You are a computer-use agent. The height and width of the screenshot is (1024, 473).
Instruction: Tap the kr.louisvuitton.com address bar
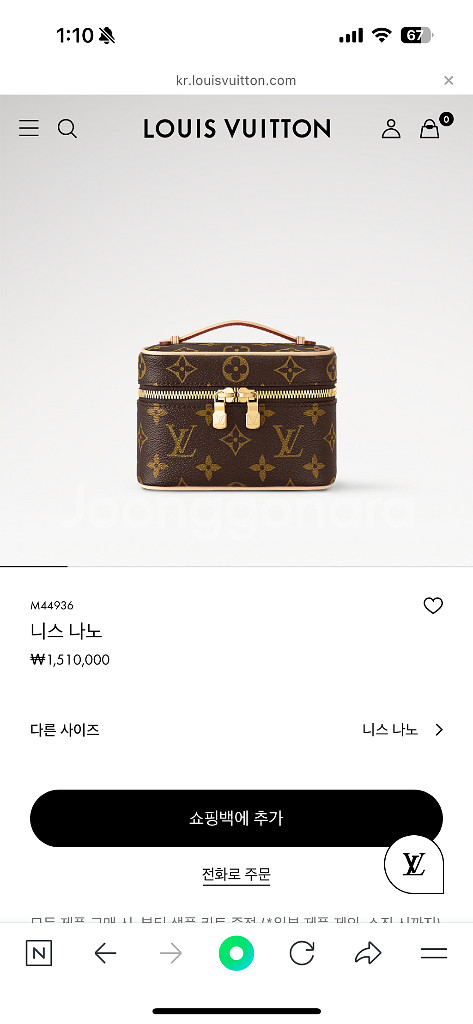(x=236, y=80)
